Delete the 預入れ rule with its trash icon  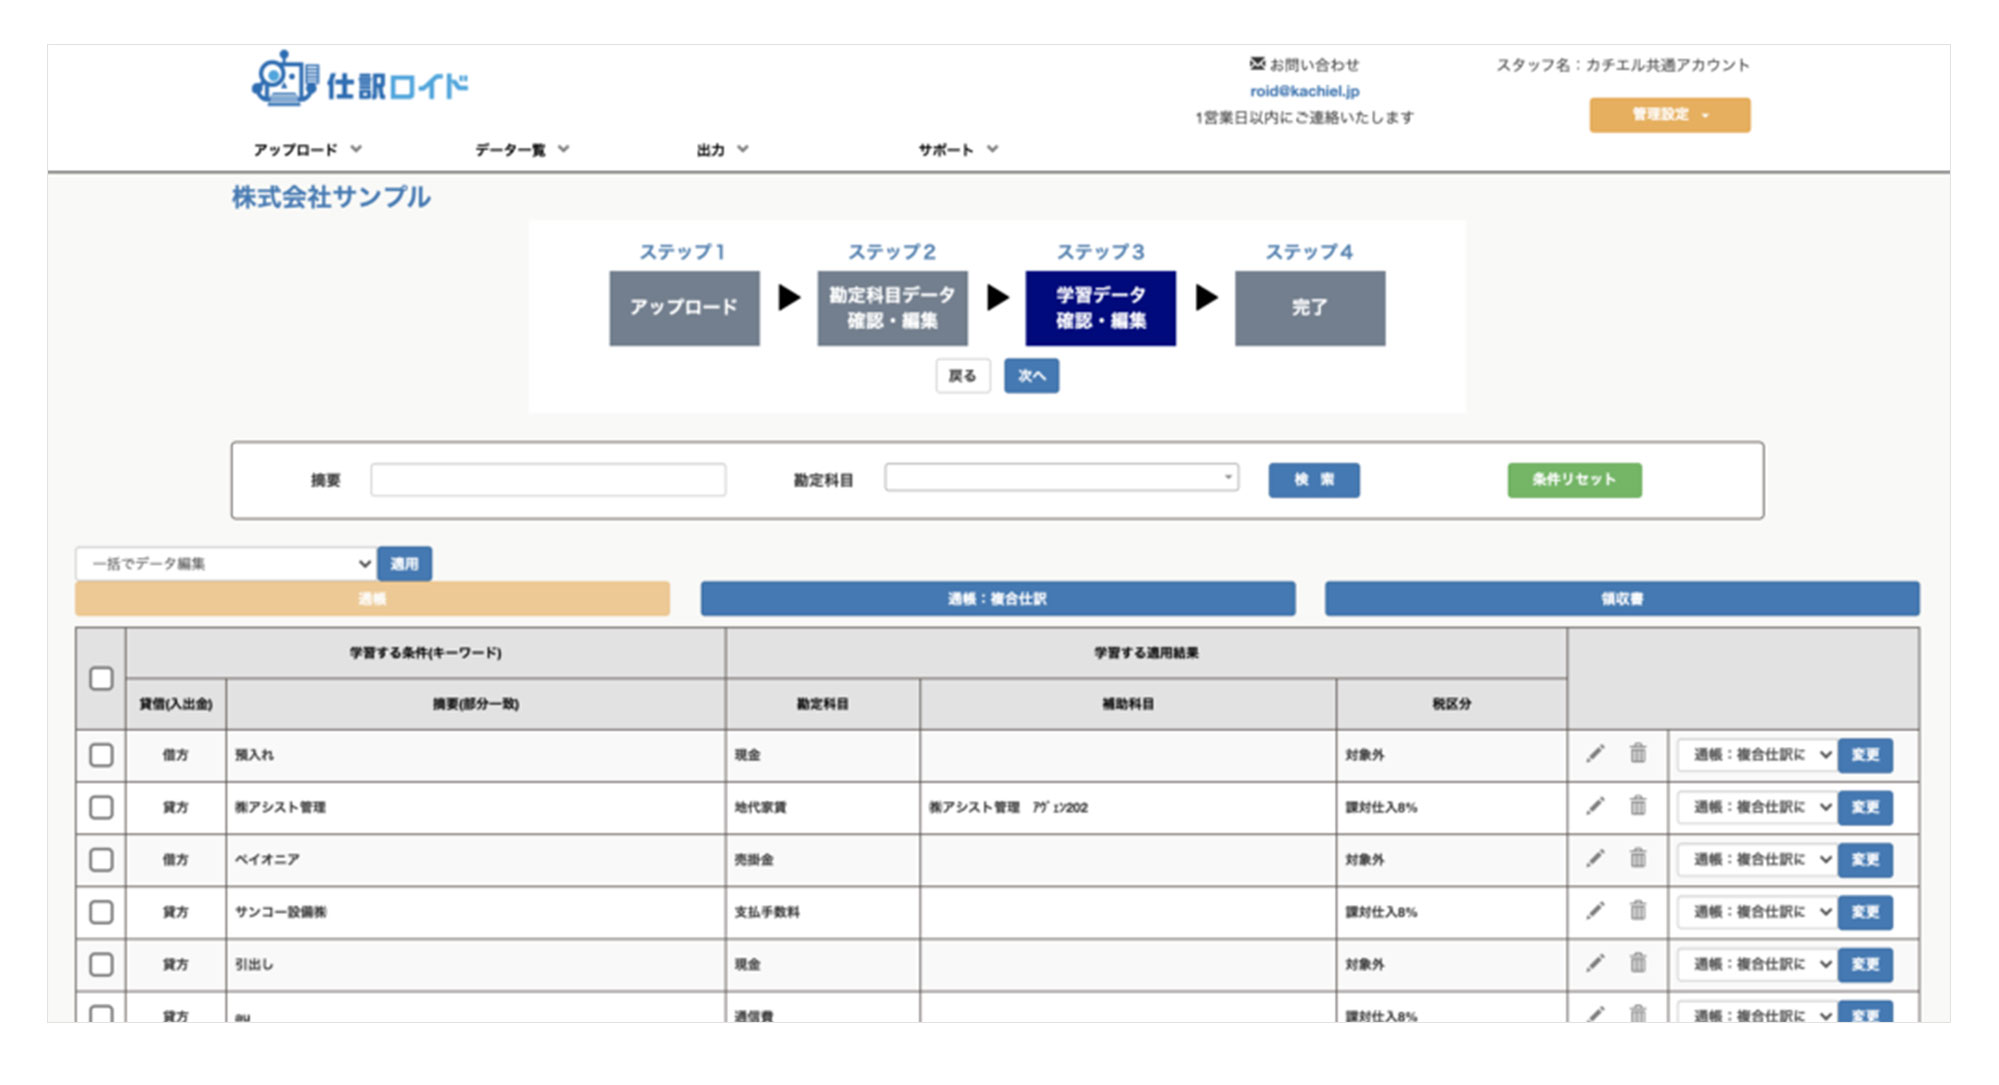click(x=1637, y=755)
